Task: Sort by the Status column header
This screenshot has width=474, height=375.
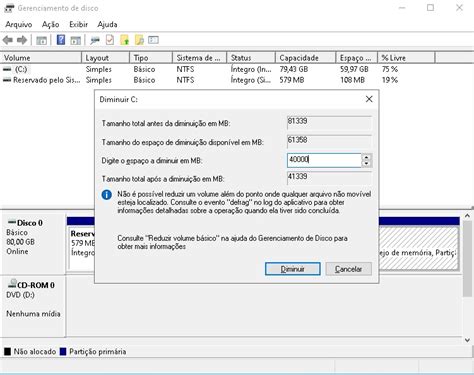Action: tap(251, 58)
